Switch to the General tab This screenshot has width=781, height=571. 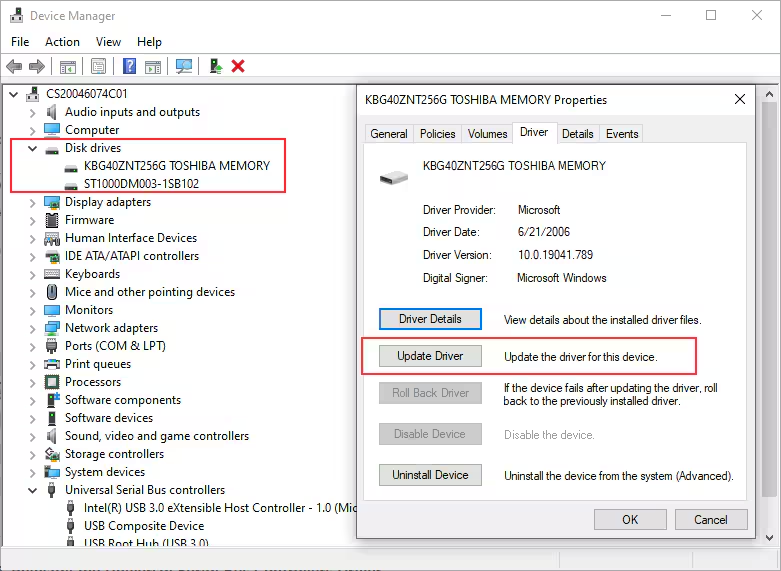pyautogui.click(x=389, y=134)
